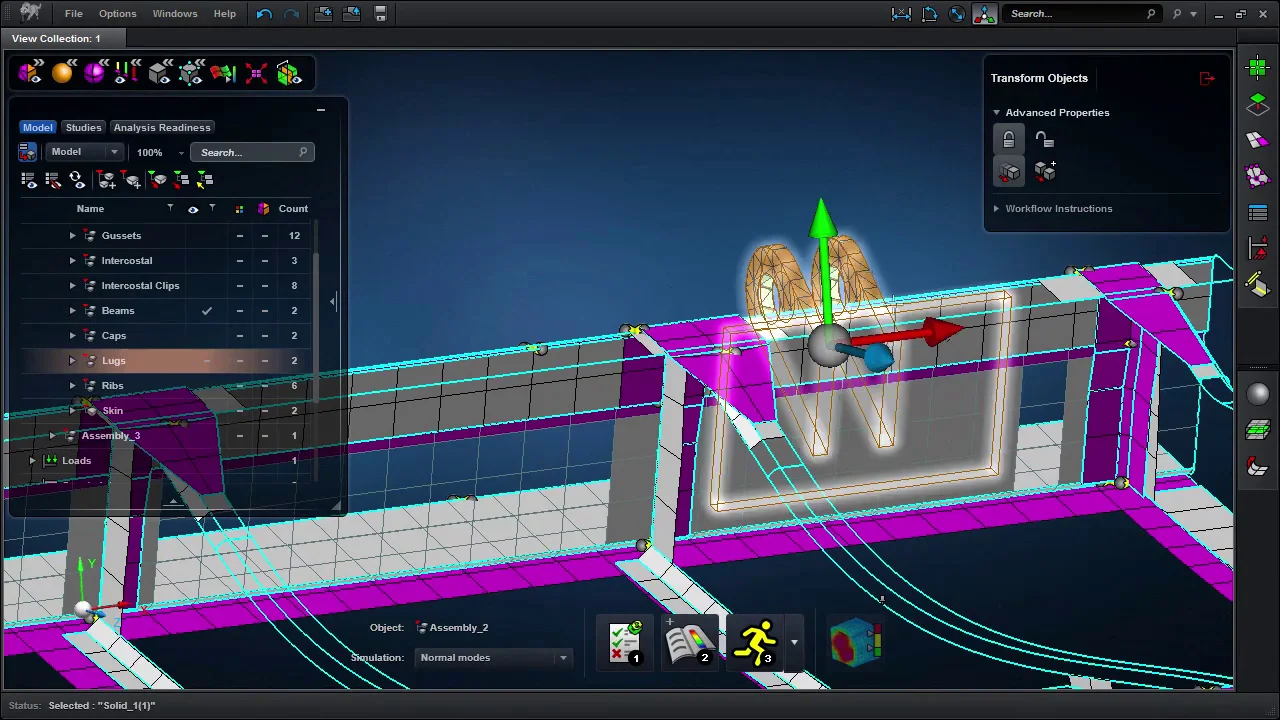This screenshot has width=1280, height=720.
Task: Open the model check checklist icon
Action: pos(625,642)
